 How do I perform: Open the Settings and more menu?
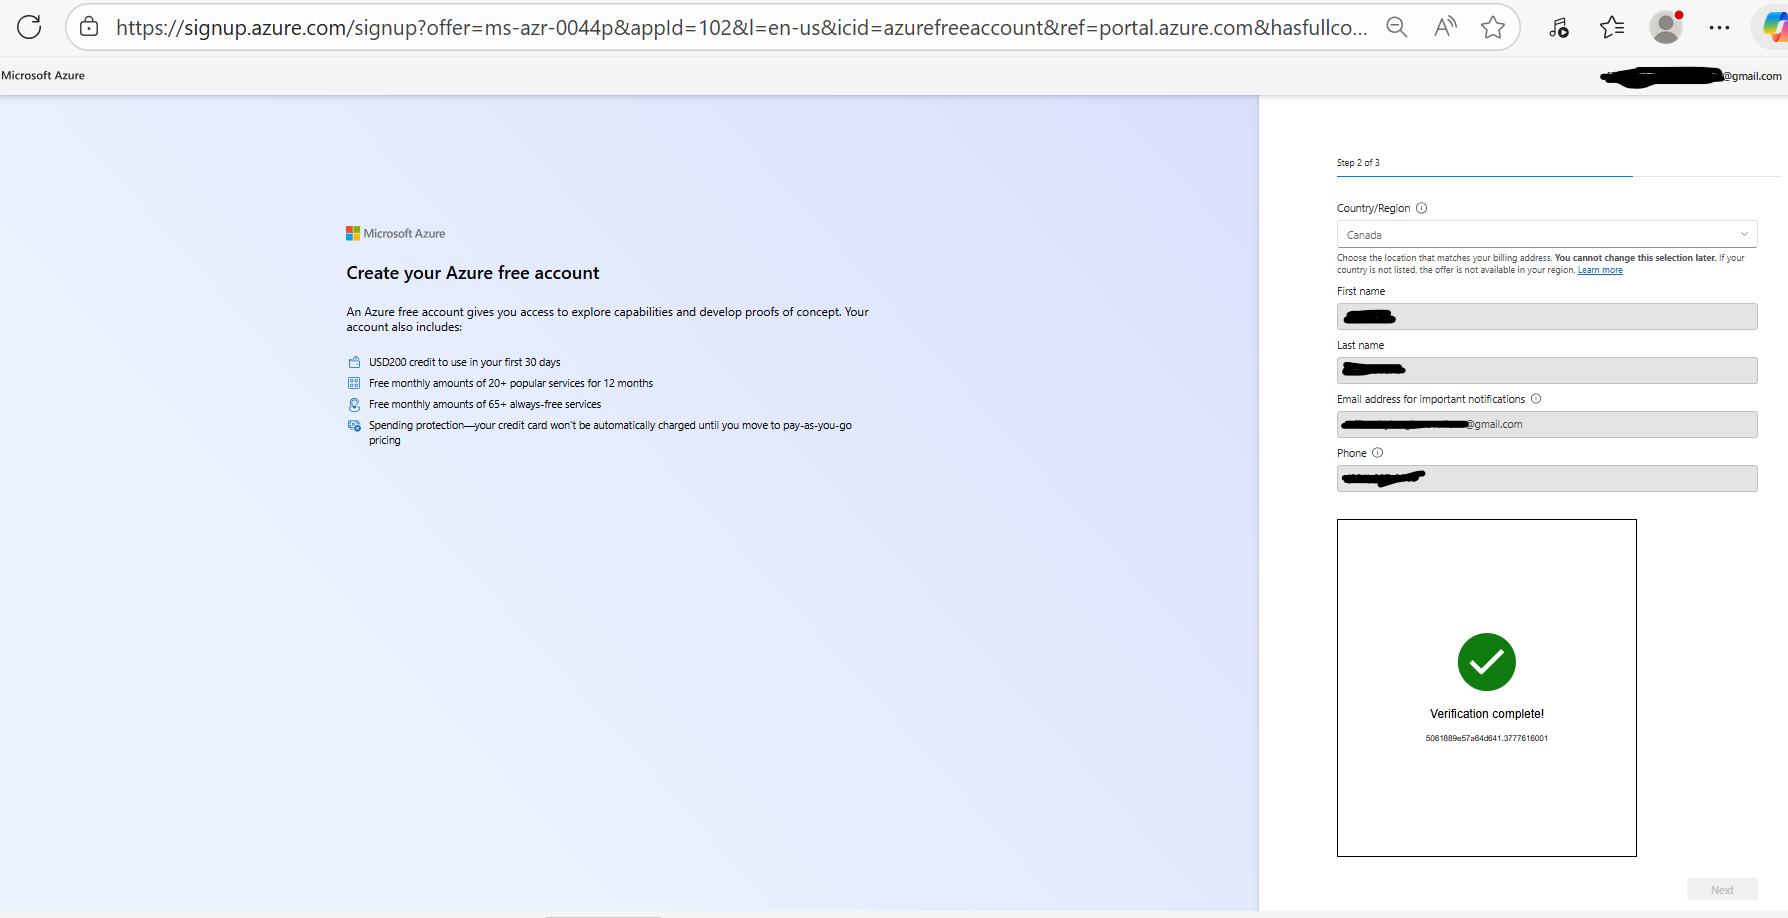tap(1720, 27)
